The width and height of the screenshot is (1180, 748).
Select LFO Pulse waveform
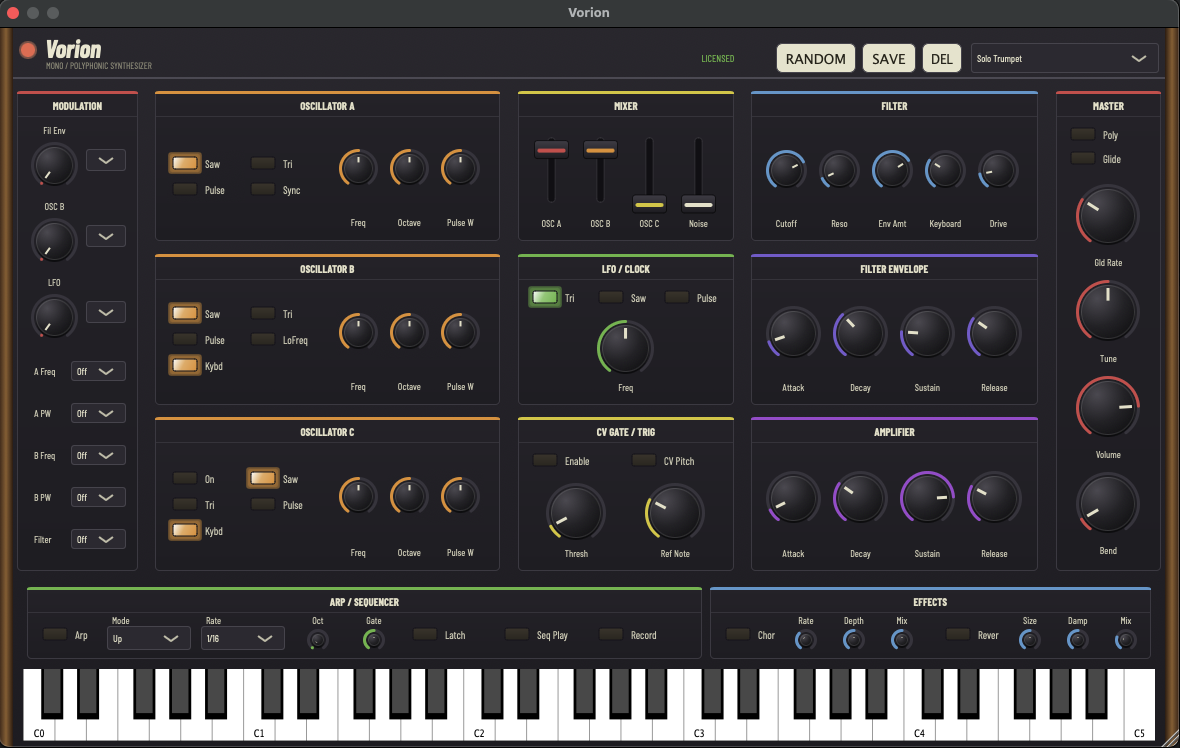click(677, 297)
